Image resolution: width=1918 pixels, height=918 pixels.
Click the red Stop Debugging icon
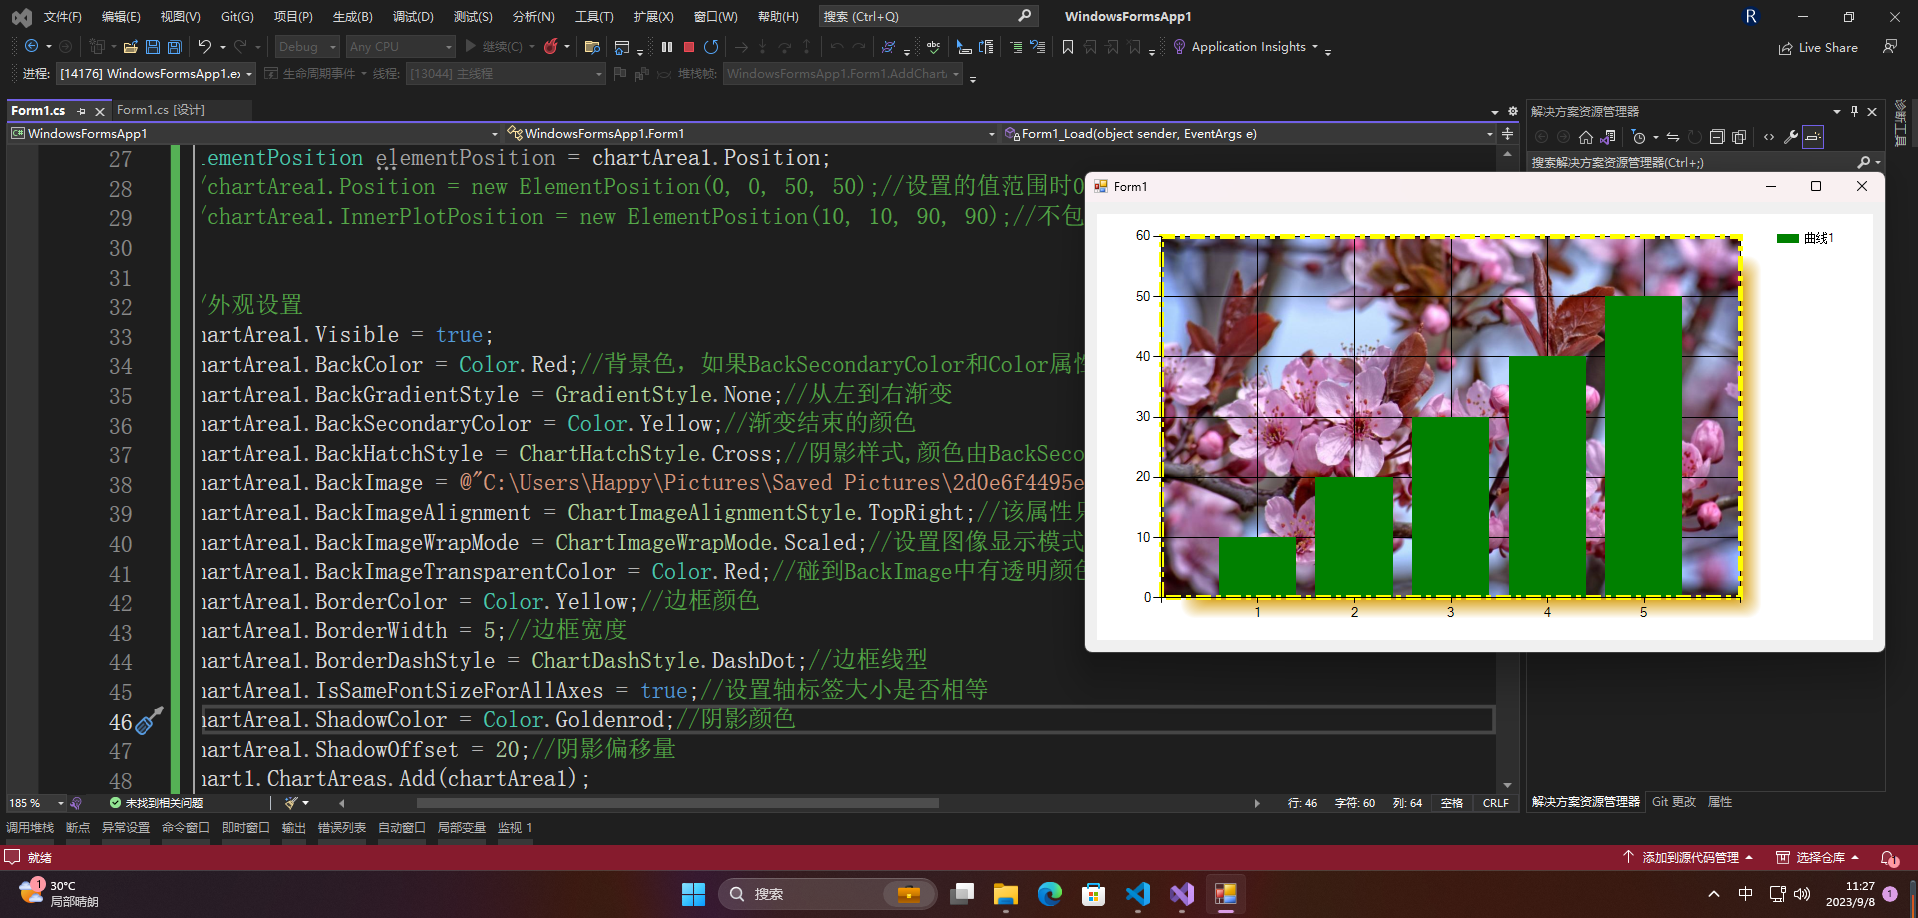coord(689,47)
